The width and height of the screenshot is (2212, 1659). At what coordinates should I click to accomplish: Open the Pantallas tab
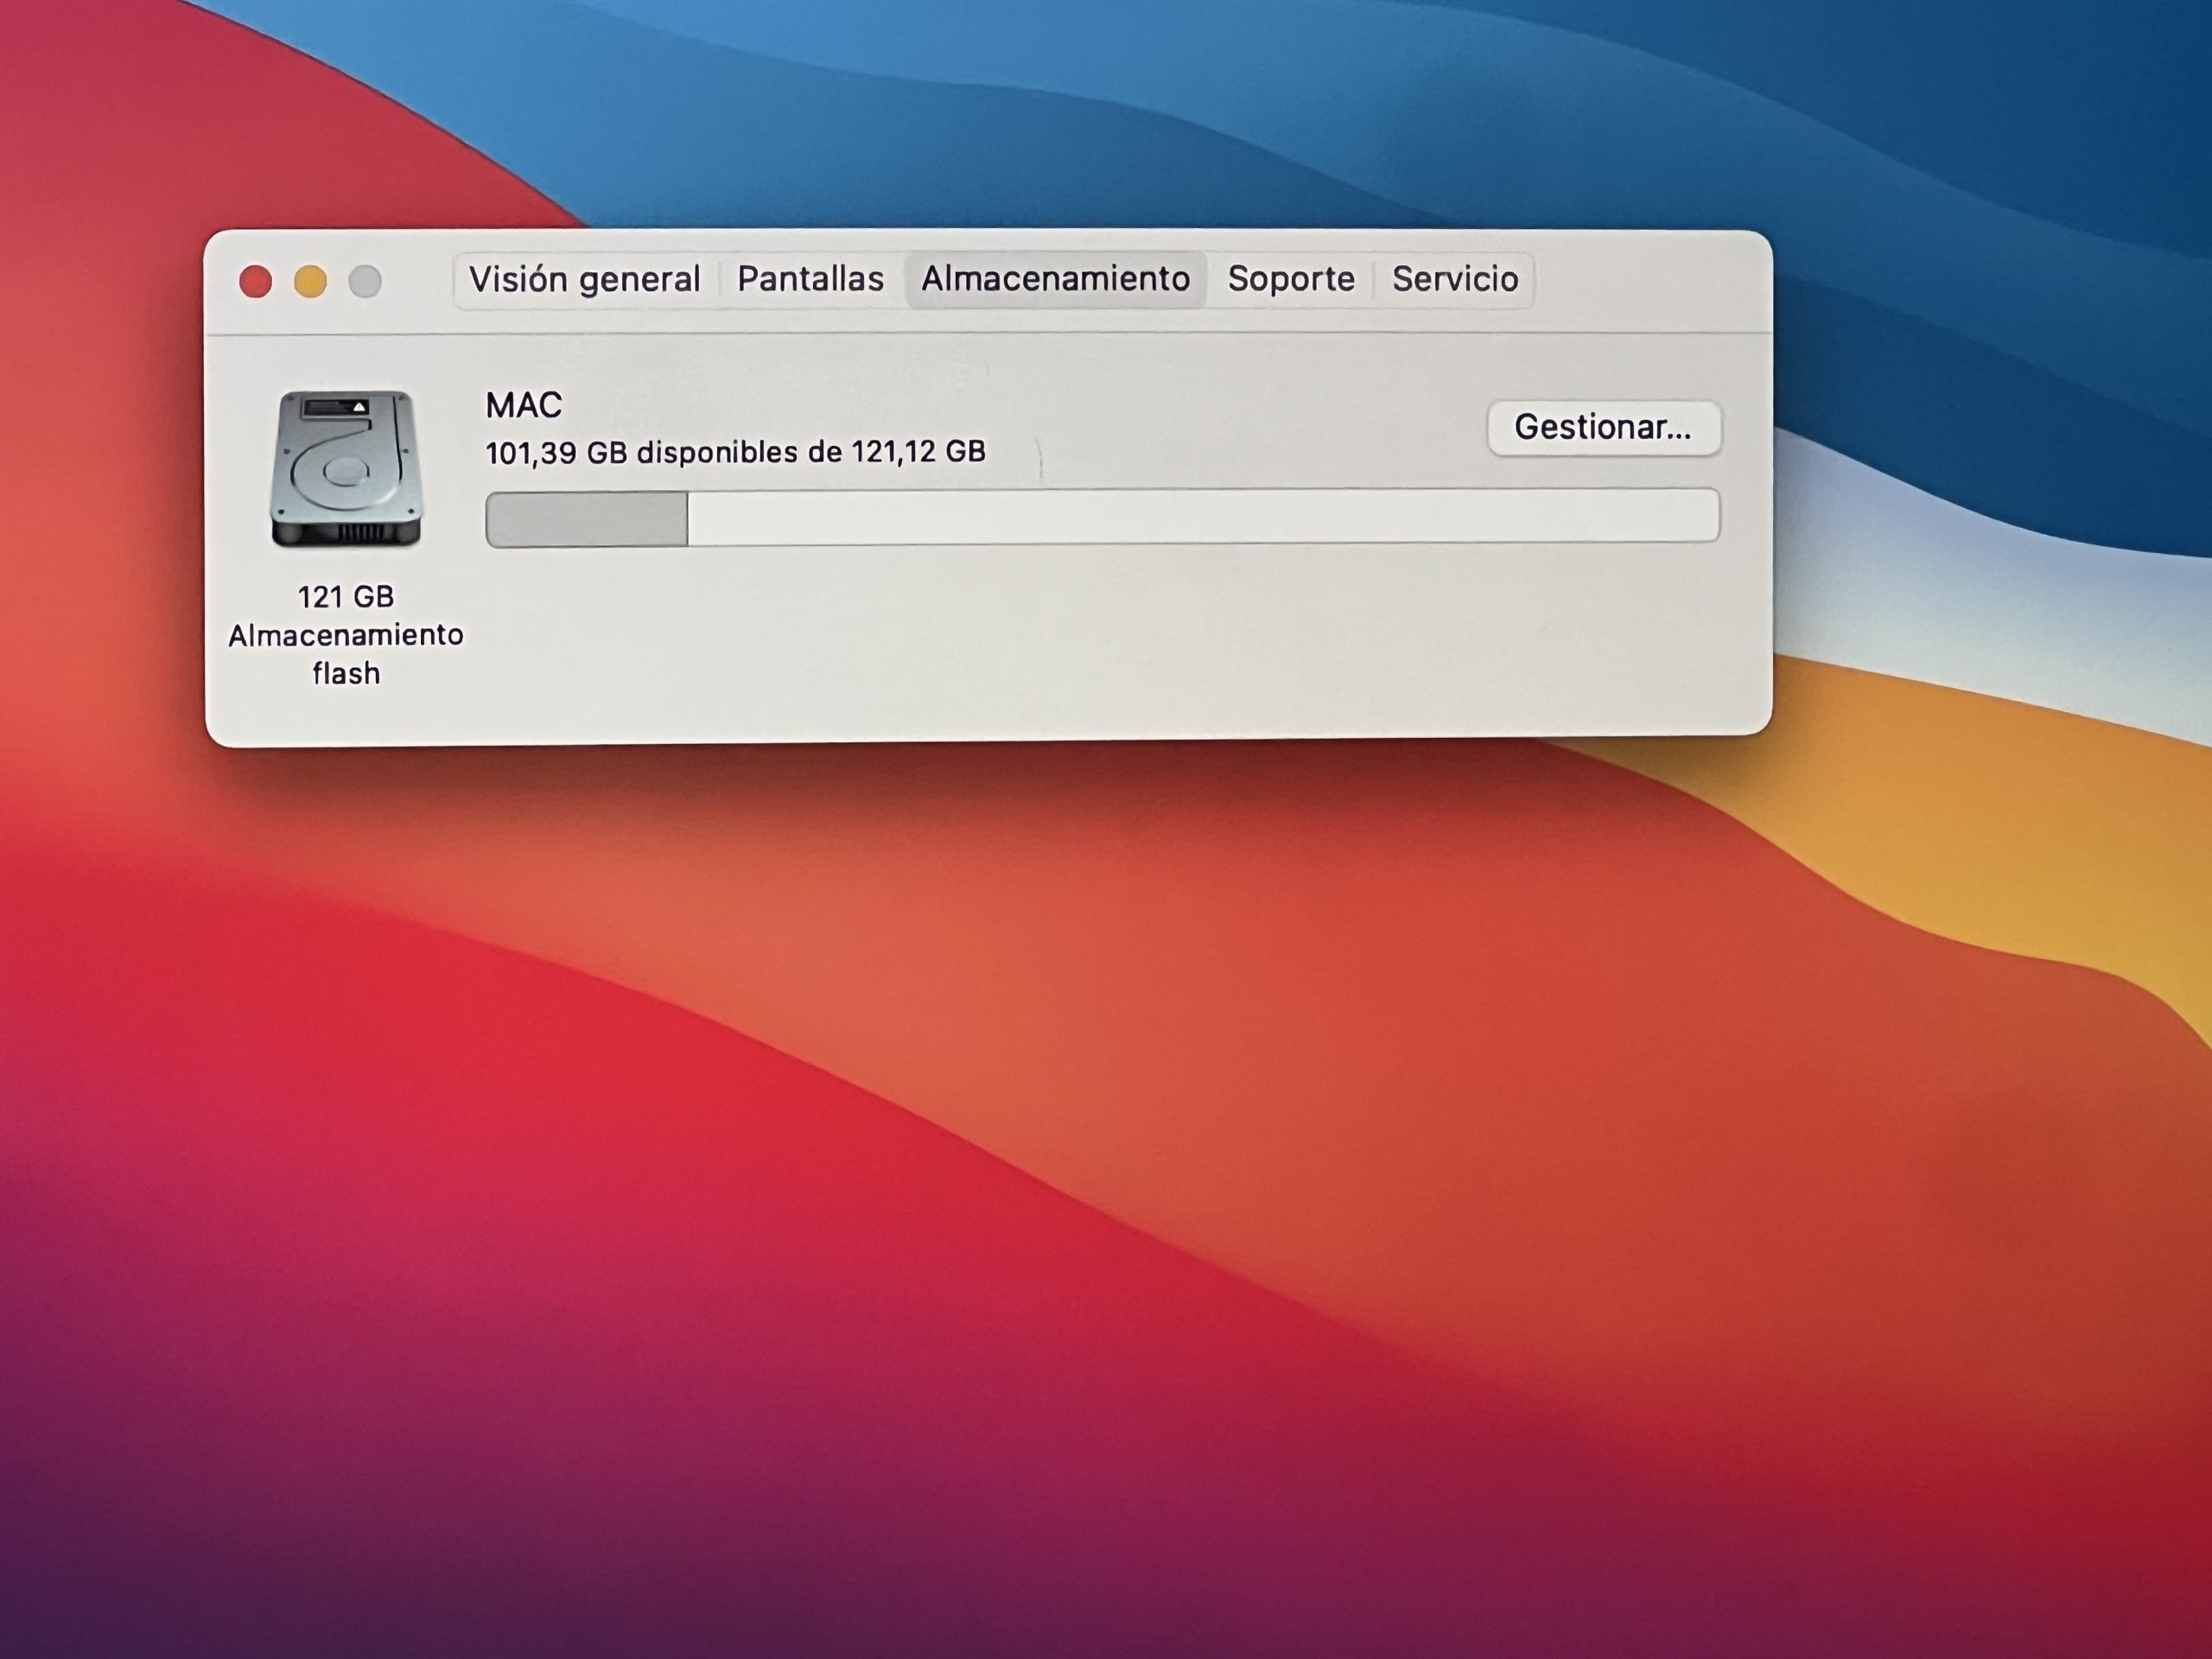tap(810, 279)
